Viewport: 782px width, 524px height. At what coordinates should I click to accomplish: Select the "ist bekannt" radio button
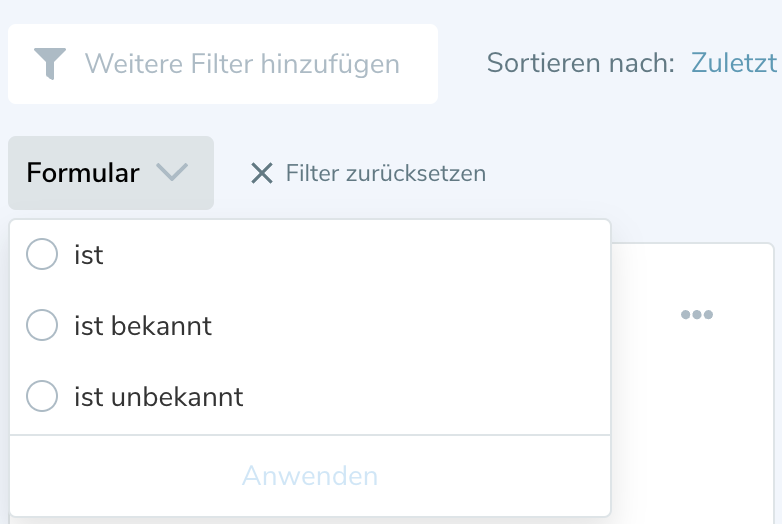coord(42,326)
